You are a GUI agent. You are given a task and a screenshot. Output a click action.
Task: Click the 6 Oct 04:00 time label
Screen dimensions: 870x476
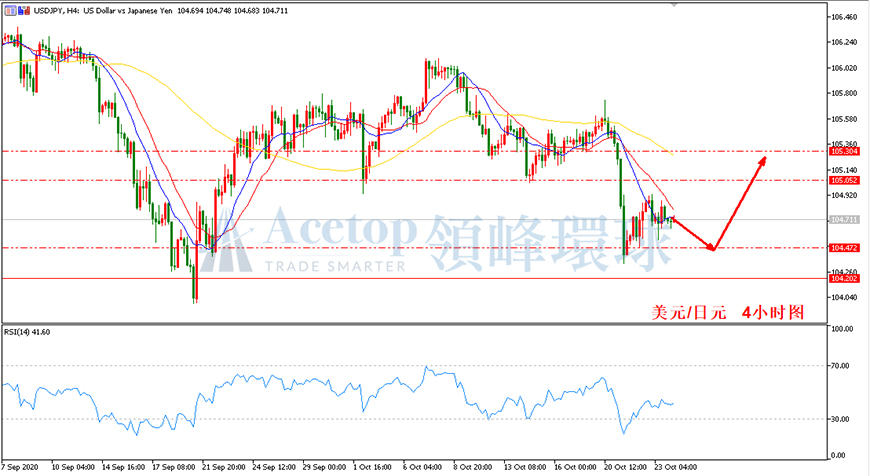[x=422, y=467]
